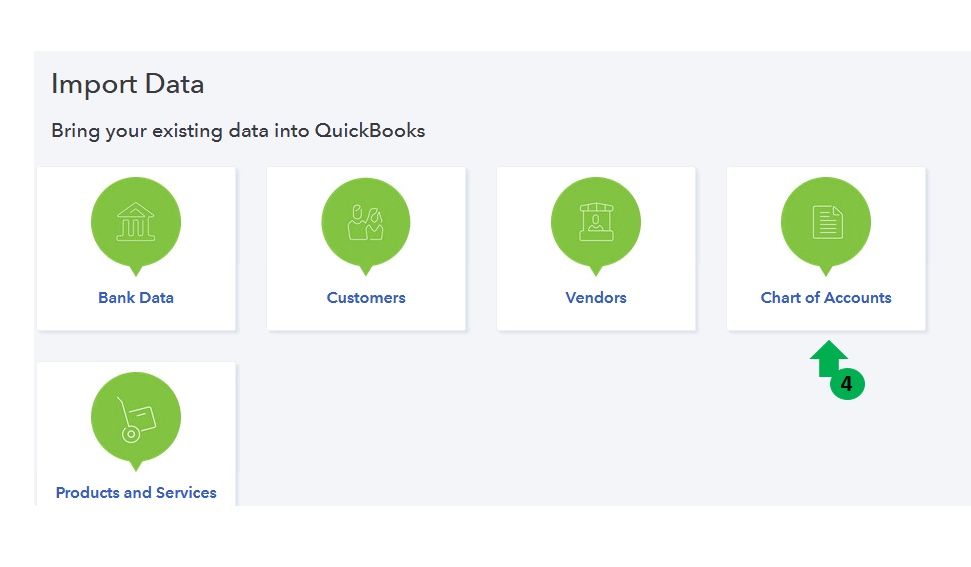Open the Bank Data text link

coord(136,298)
